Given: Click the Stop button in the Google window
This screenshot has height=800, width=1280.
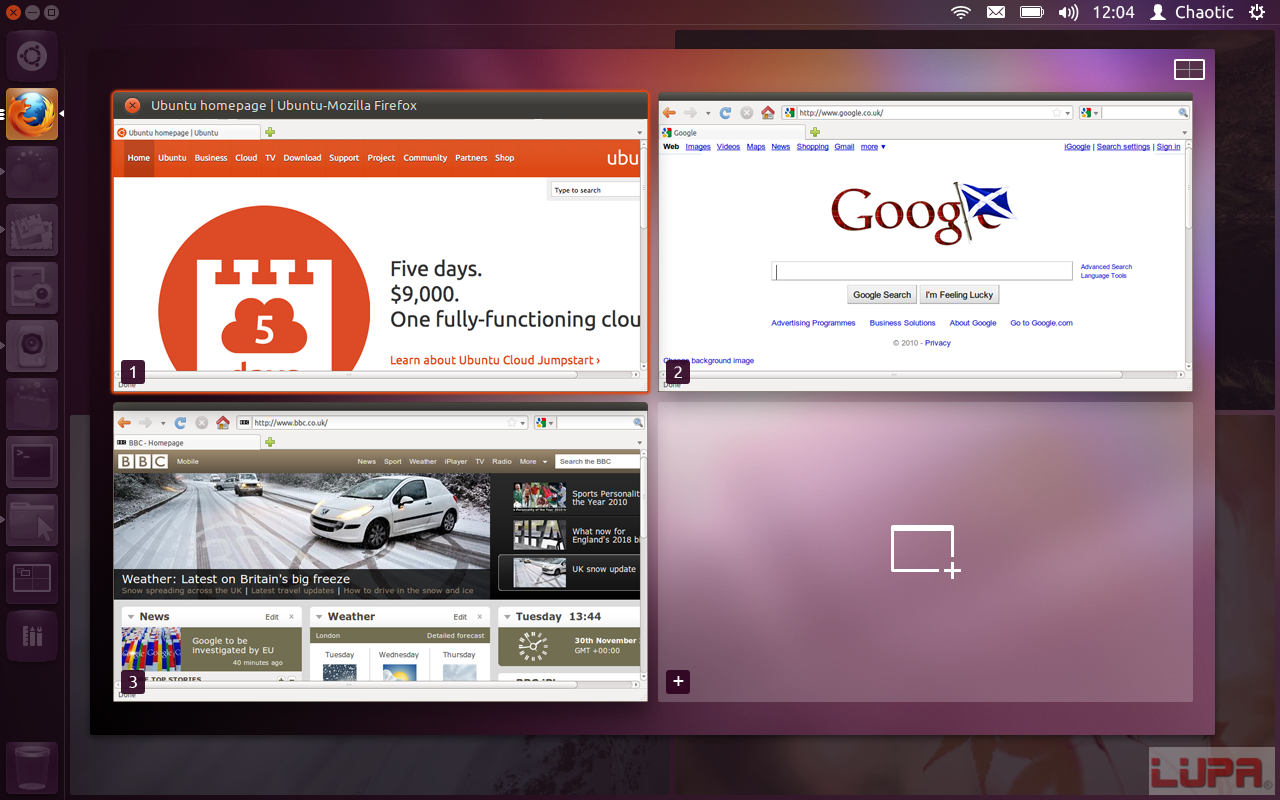Looking at the screenshot, I should (746, 113).
